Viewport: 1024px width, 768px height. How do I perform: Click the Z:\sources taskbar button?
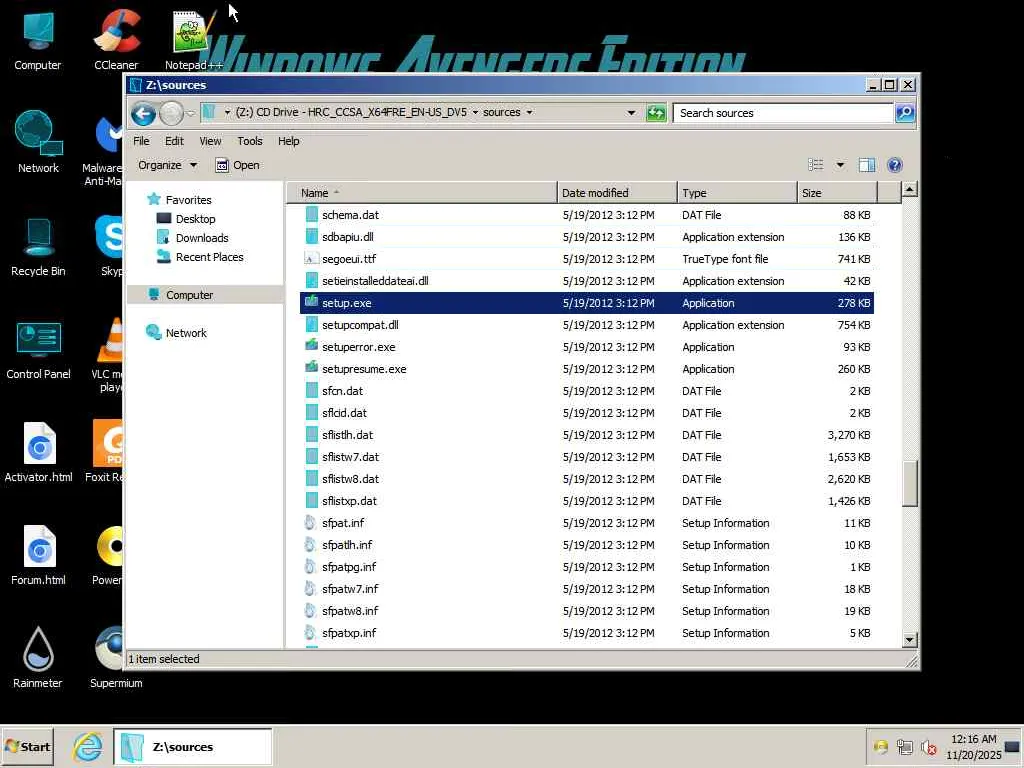[x=193, y=746]
